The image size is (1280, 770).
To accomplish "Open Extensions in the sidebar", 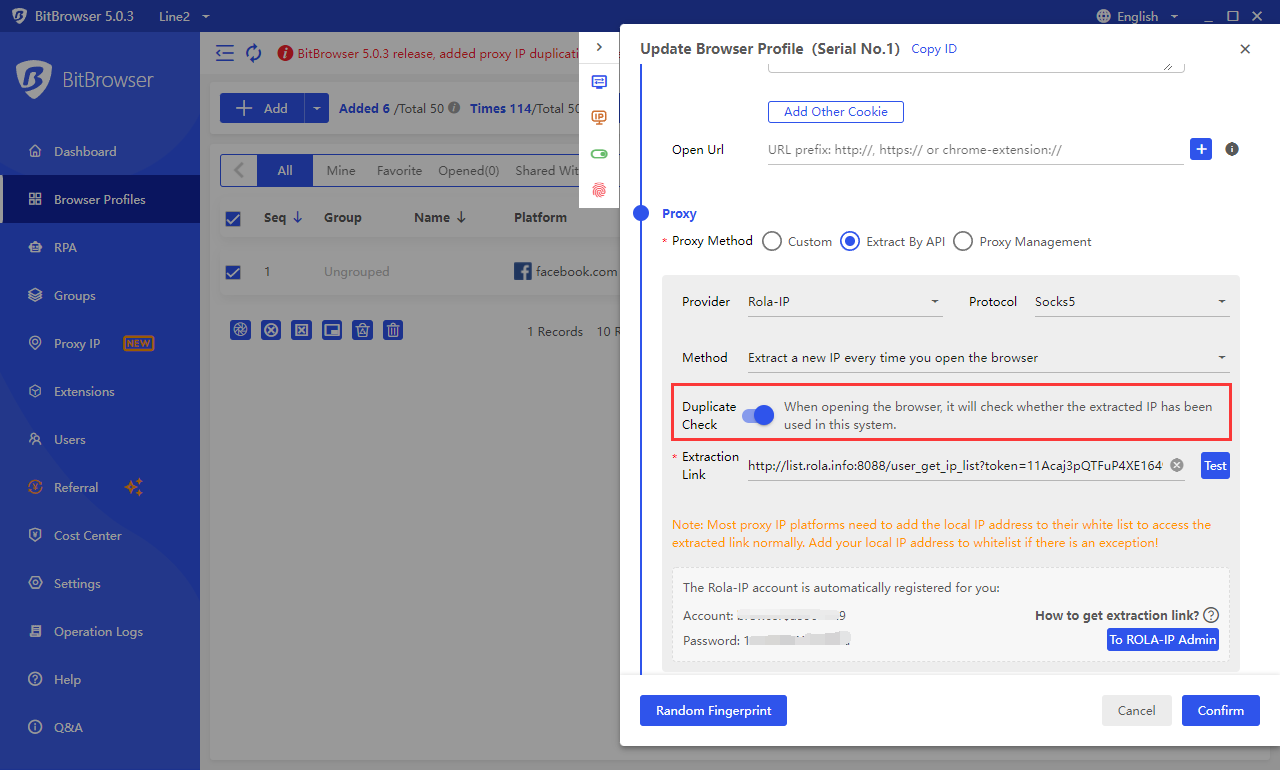I will (100, 392).
